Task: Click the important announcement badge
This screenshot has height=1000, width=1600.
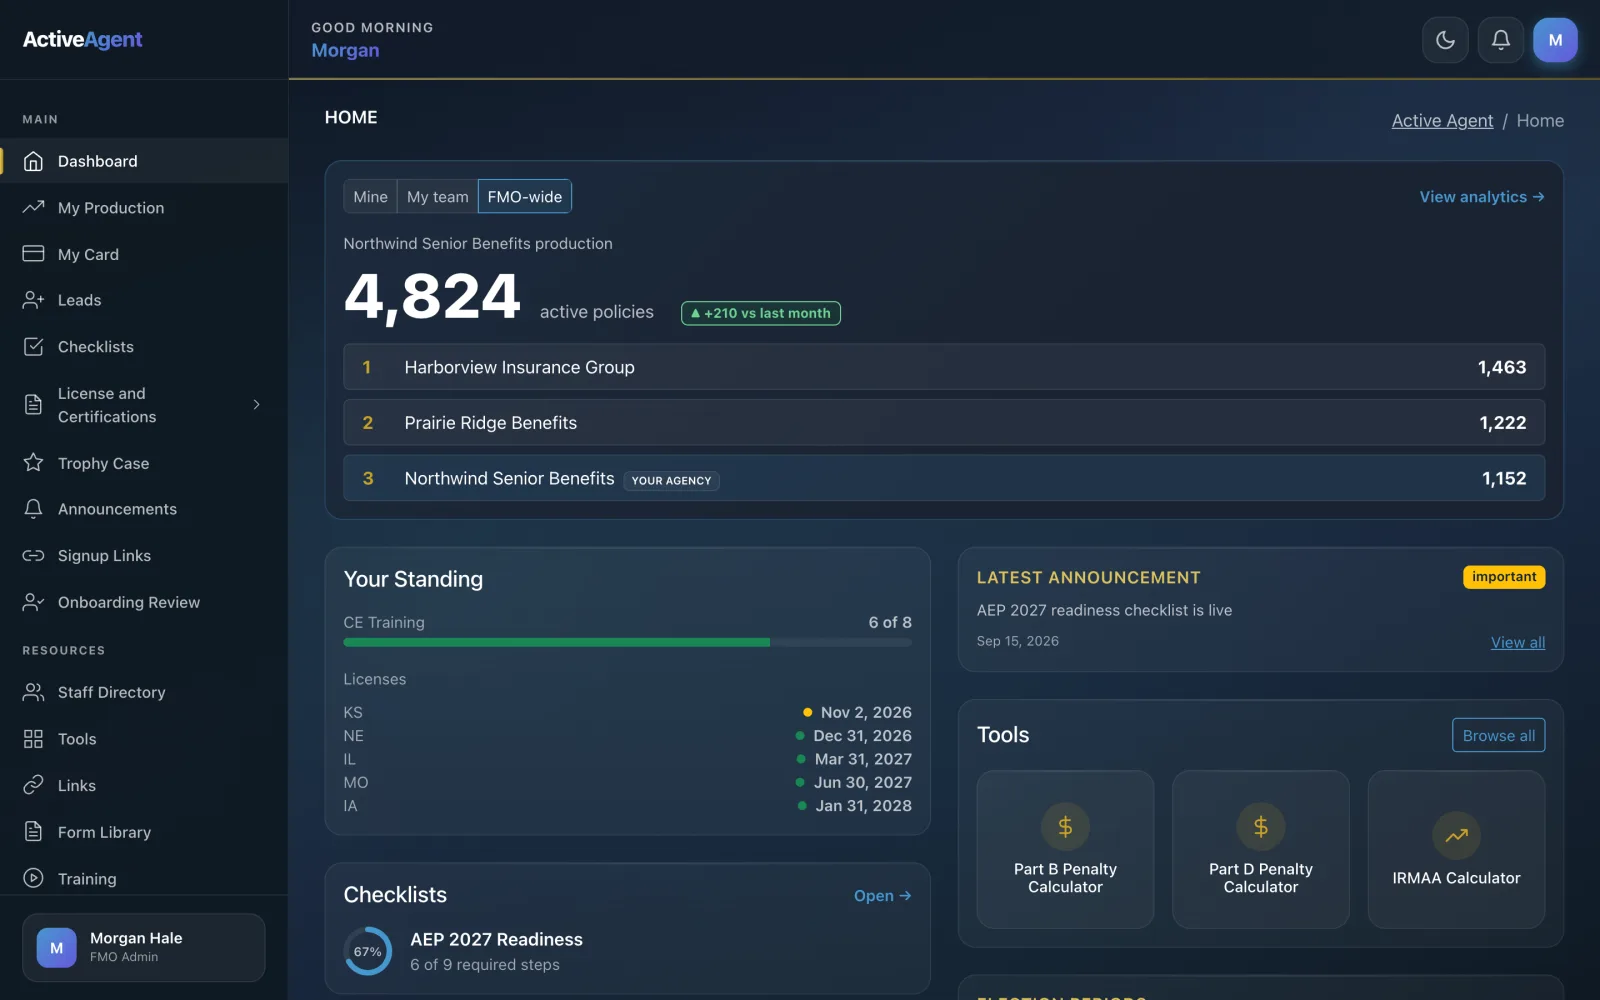Action: click(1504, 577)
